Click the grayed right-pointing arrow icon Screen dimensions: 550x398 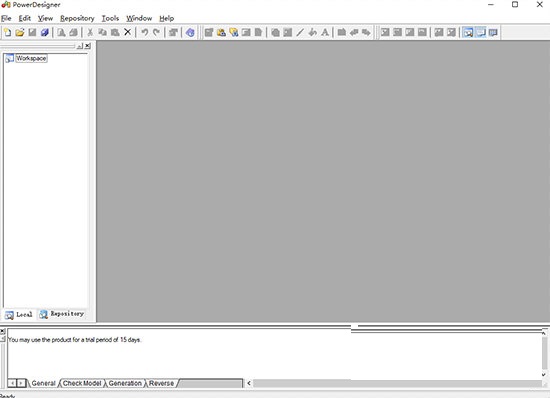point(366,33)
